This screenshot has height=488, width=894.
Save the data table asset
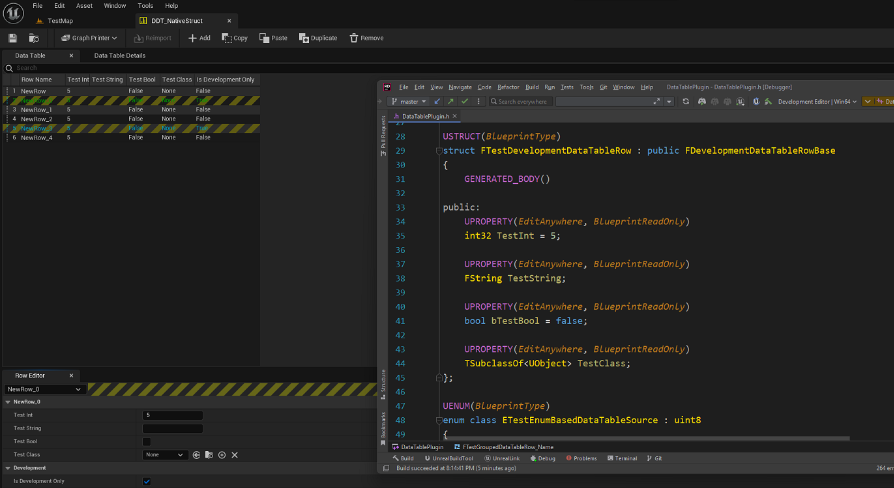(x=13, y=38)
